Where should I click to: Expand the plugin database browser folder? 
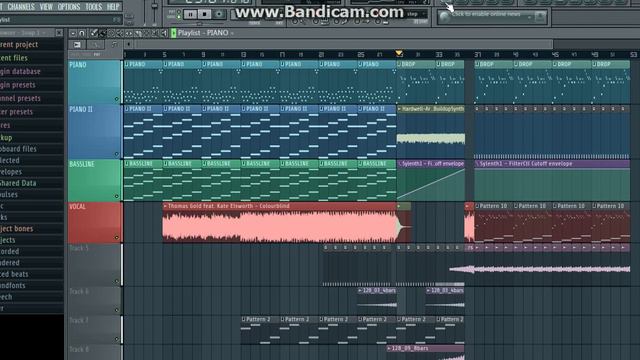pyautogui.click(x=20, y=71)
